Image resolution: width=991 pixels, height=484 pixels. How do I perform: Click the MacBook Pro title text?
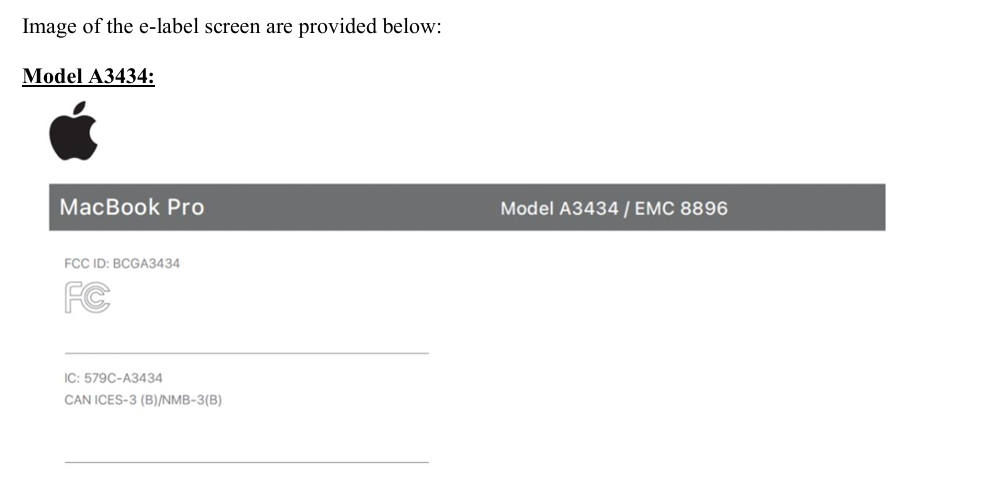(131, 207)
